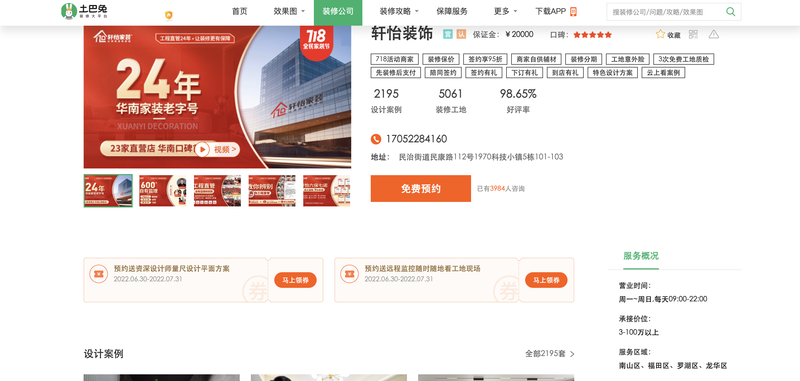
Task: Switch to the 服务概况 tab
Action: click(641, 256)
